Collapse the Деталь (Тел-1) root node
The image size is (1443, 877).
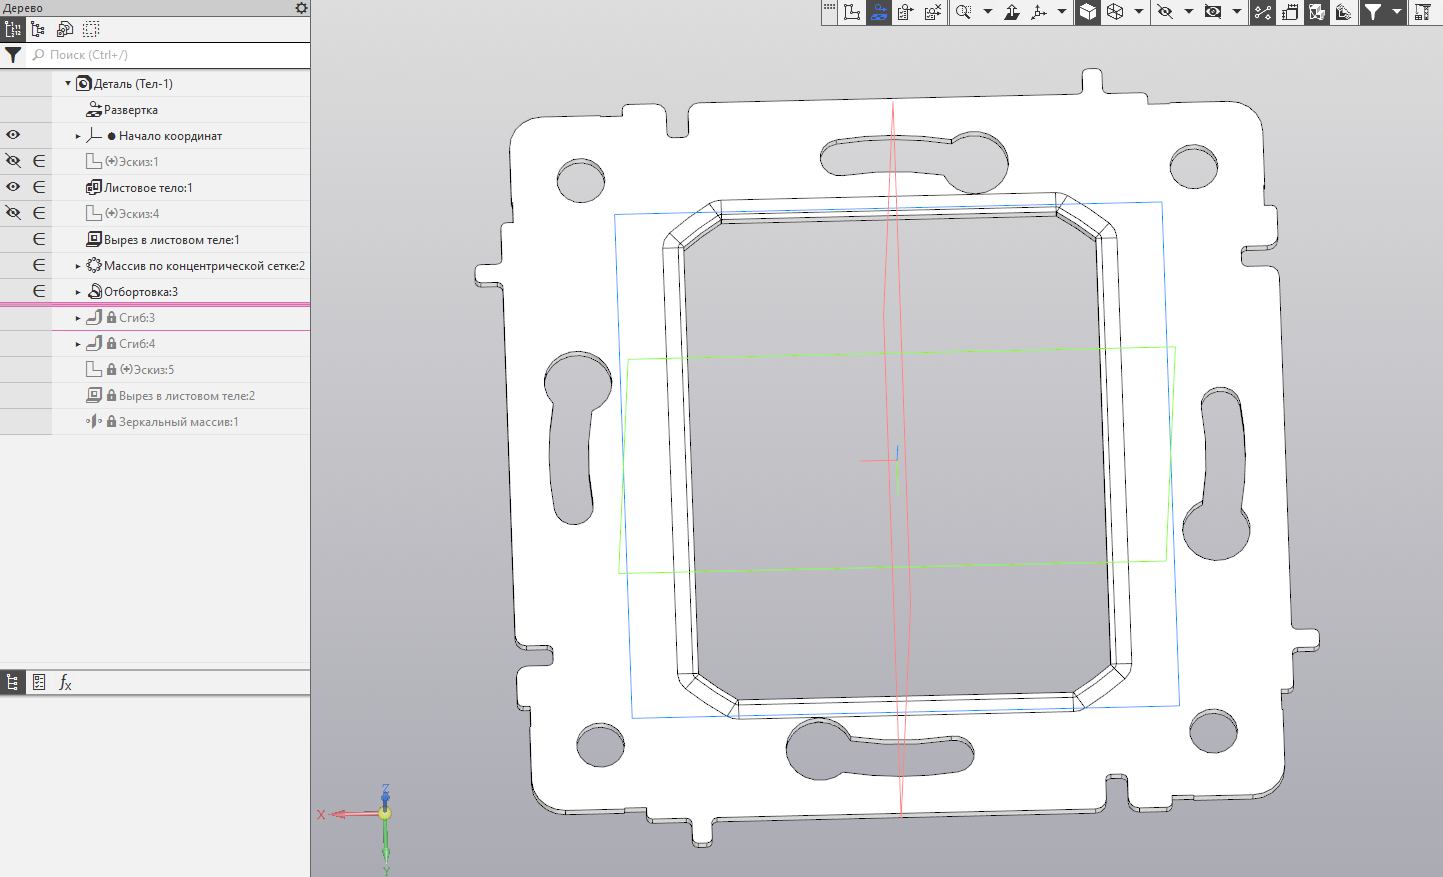pos(68,84)
